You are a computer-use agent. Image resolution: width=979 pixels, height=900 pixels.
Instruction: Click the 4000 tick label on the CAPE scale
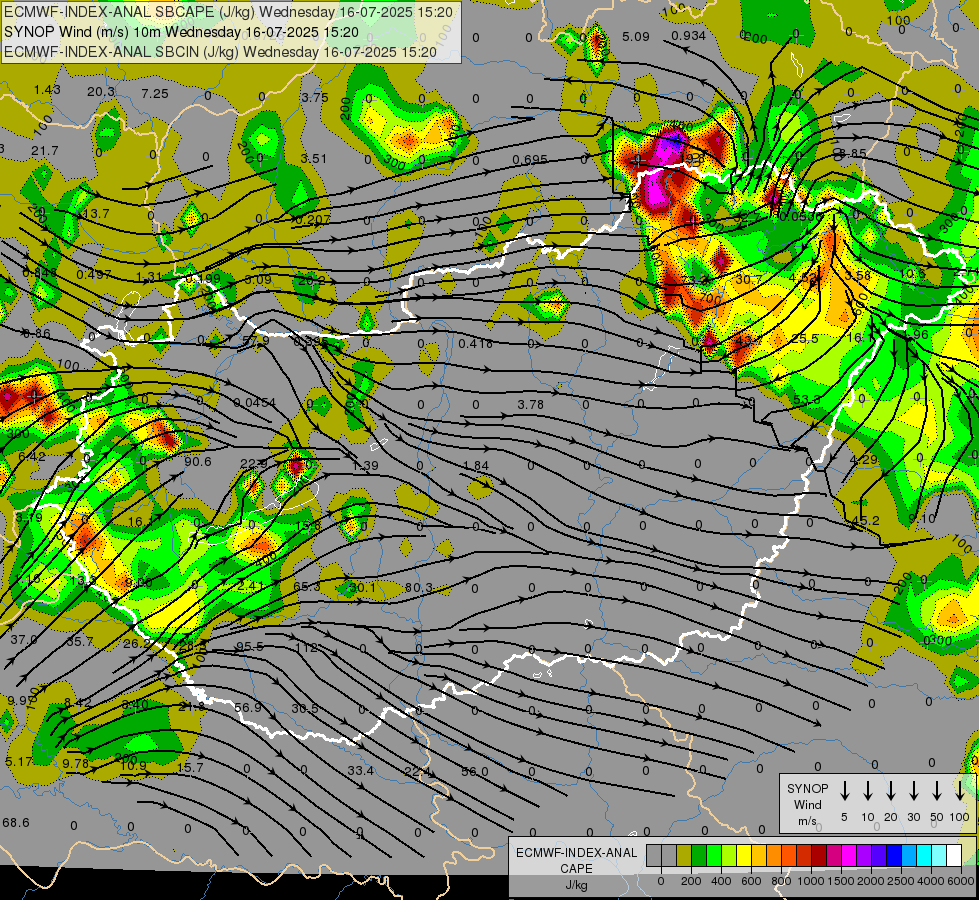[931, 881]
